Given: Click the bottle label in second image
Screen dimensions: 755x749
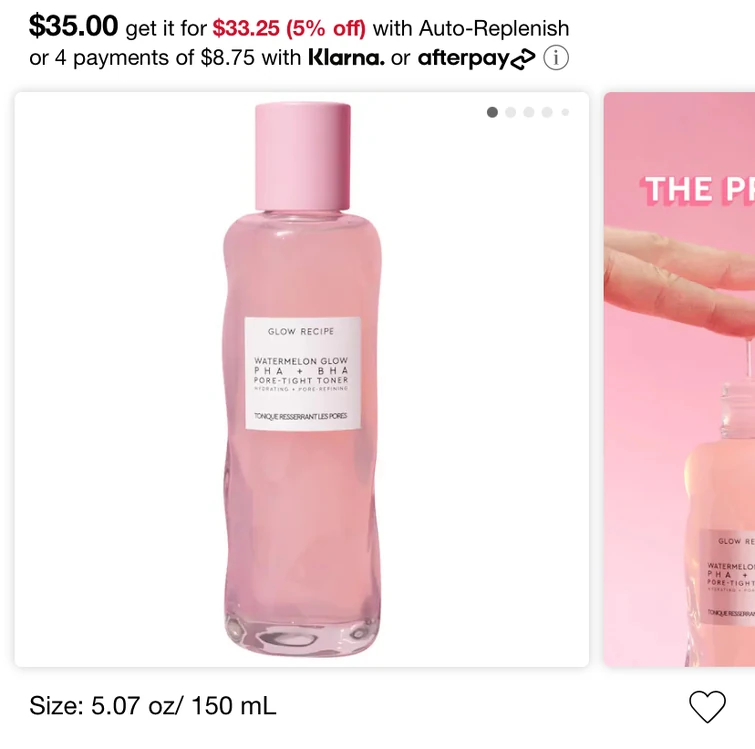Looking at the screenshot, I should tap(728, 576).
